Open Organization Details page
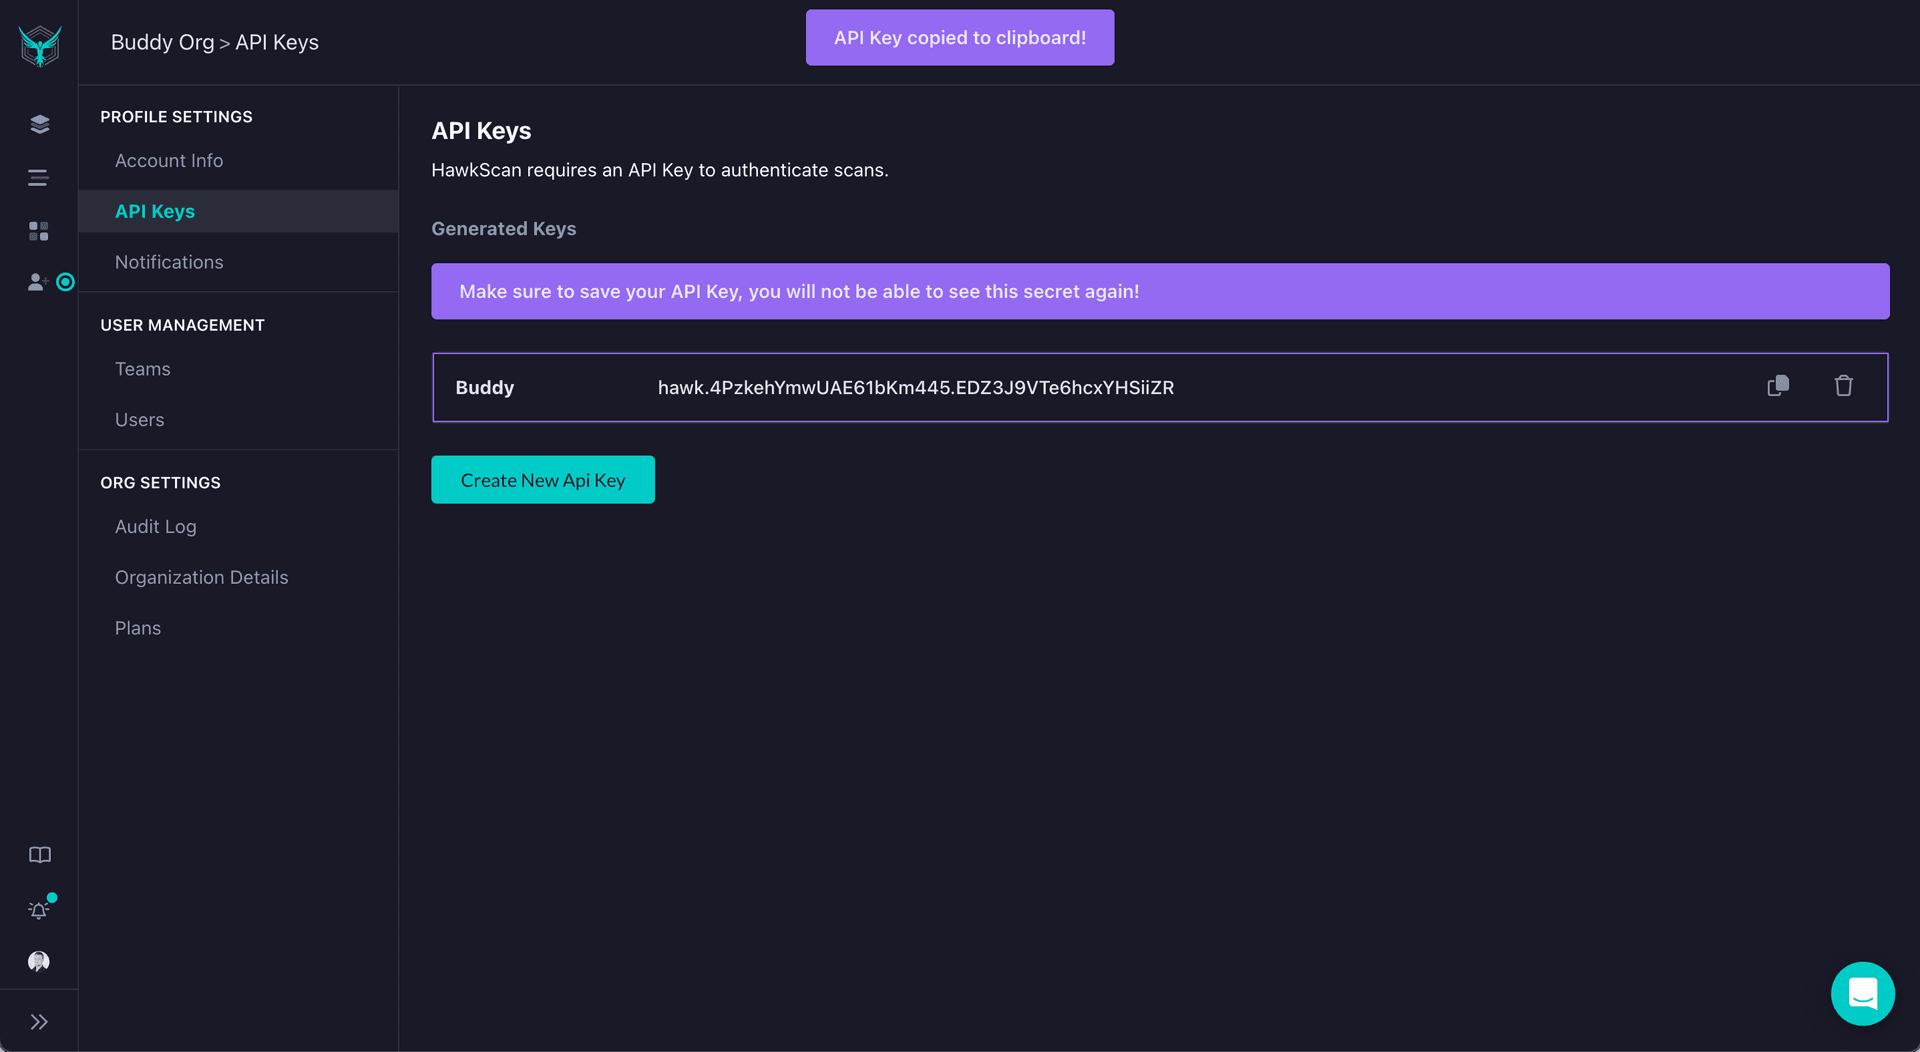Image resolution: width=1920 pixels, height=1052 pixels. tap(201, 577)
